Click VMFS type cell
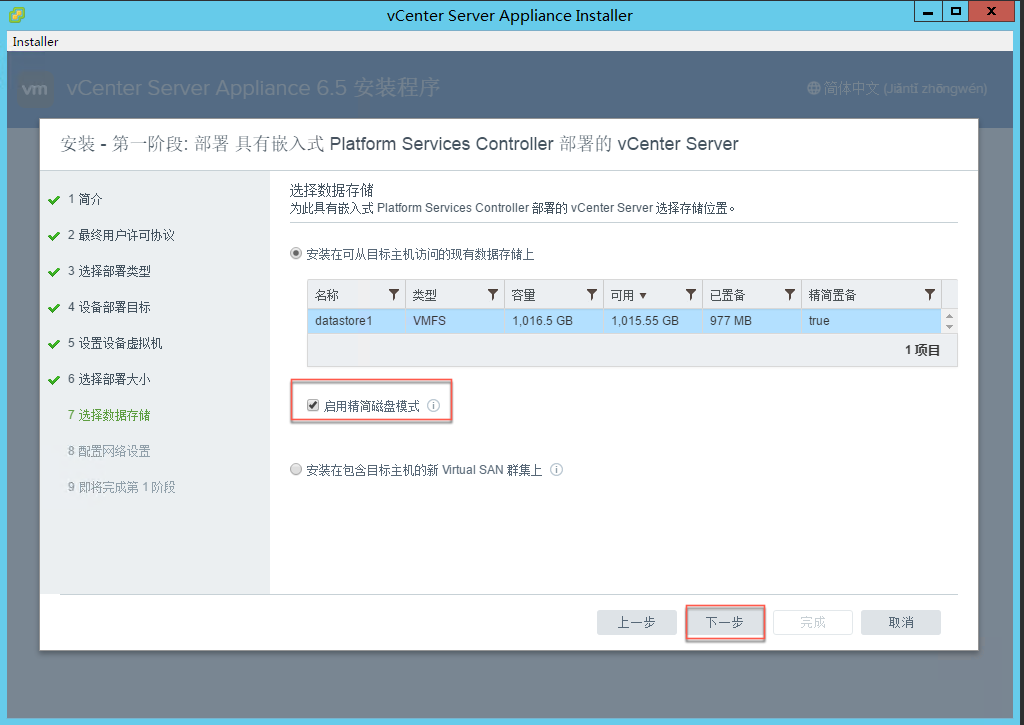This screenshot has height=725, width=1024. click(x=455, y=321)
